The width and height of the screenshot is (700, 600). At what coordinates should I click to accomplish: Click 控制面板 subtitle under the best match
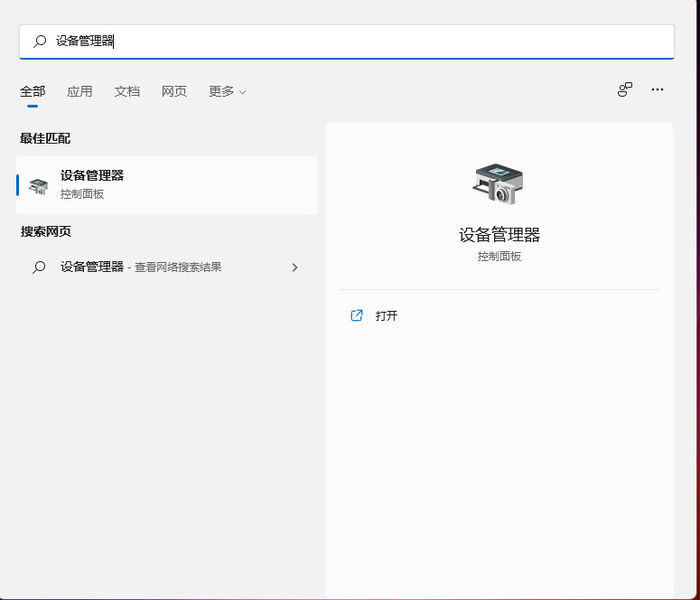click(x=82, y=194)
